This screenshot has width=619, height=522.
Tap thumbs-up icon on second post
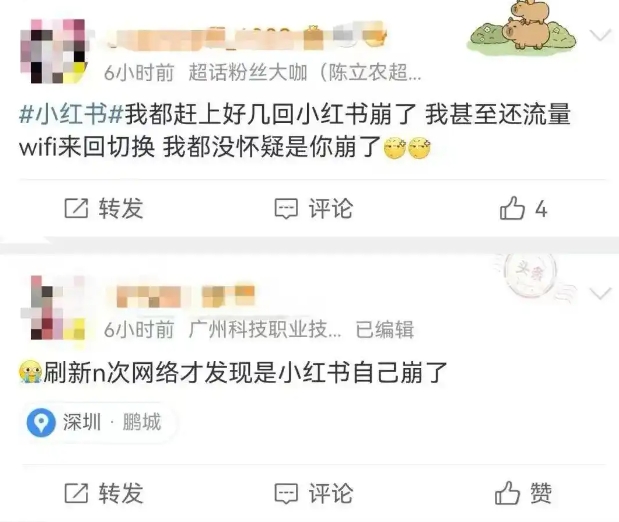507,492
